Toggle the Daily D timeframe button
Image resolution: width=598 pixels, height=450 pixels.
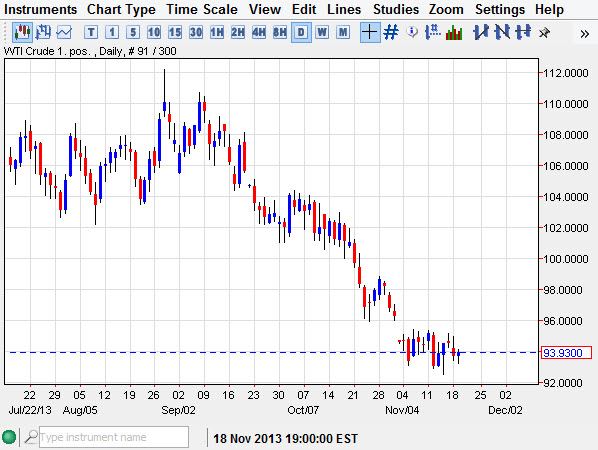coord(301,32)
